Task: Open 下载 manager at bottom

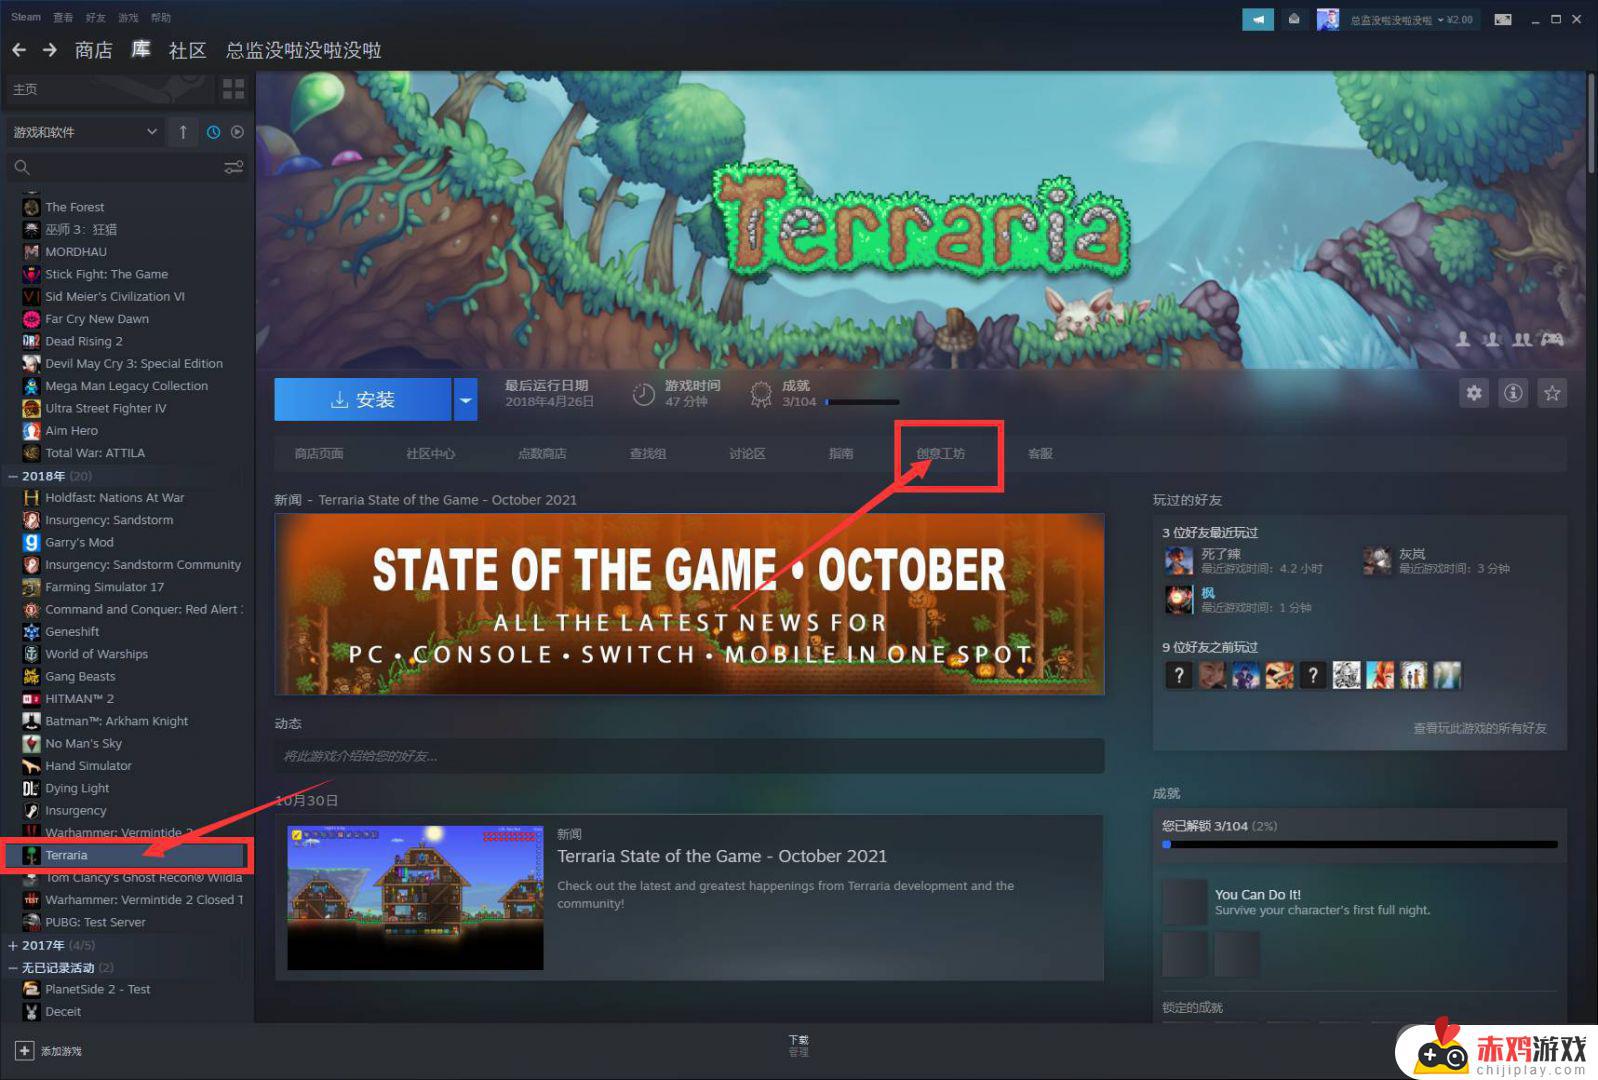Action: click(x=798, y=1045)
